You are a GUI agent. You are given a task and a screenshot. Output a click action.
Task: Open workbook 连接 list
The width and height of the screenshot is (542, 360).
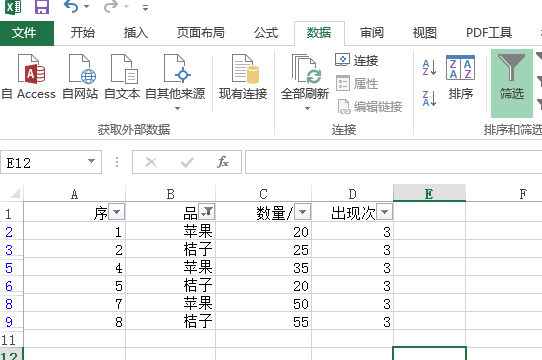point(357,61)
